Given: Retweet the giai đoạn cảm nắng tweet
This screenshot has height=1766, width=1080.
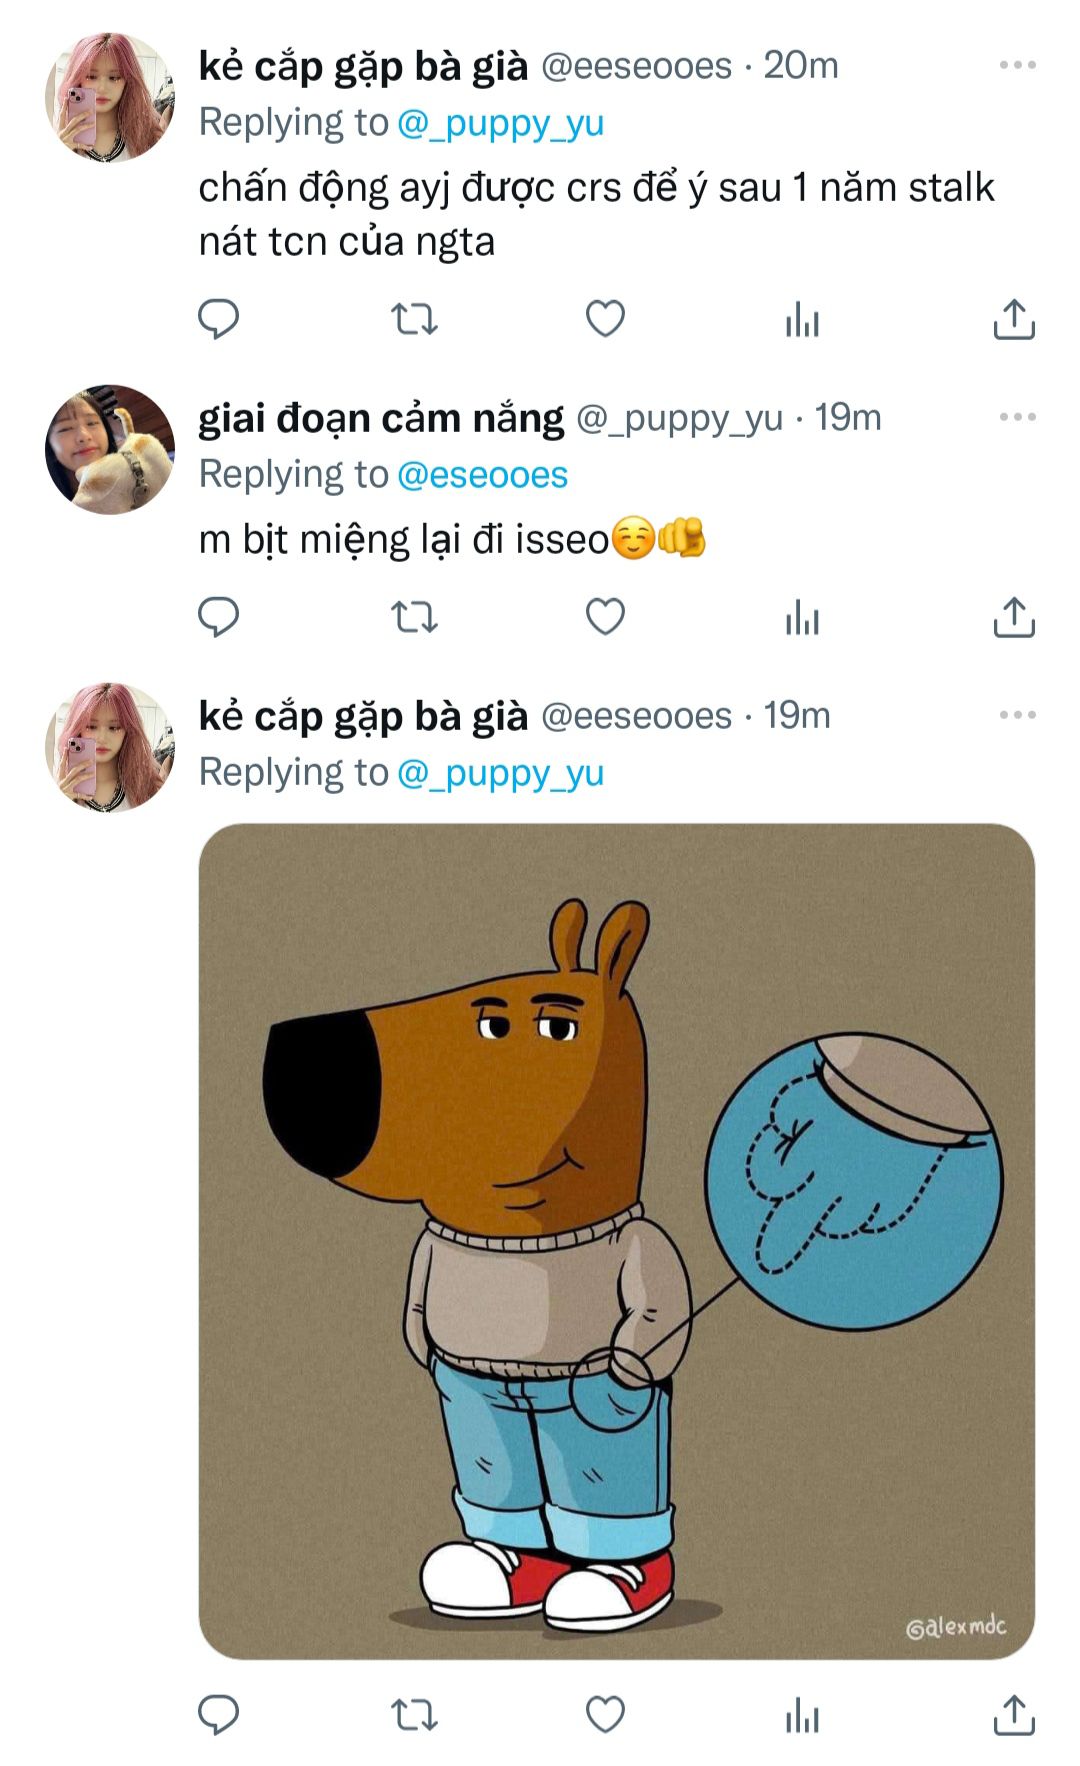Looking at the screenshot, I should pos(413,617).
